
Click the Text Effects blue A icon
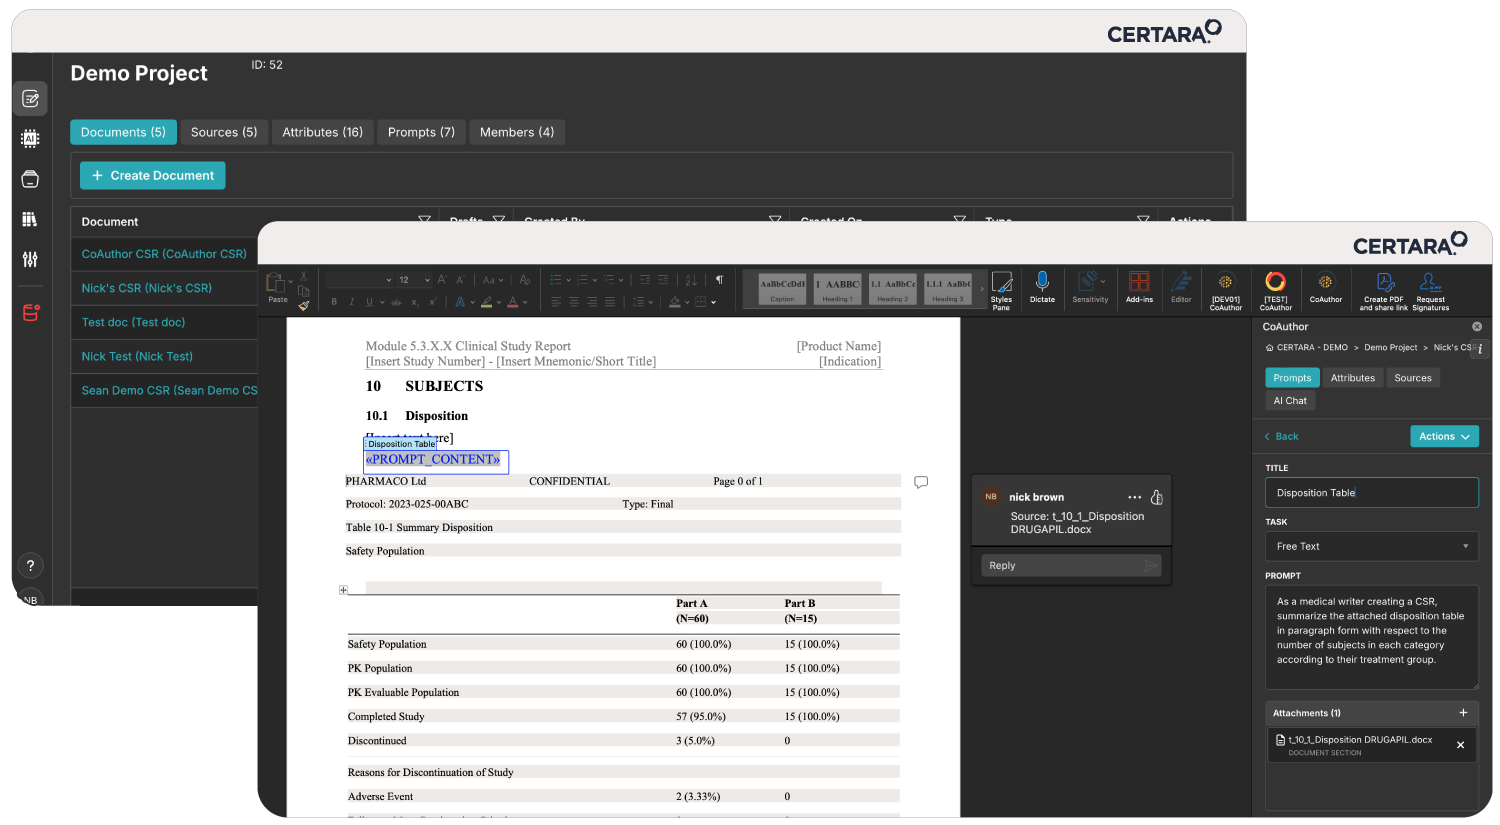click(x=460, y=302)
